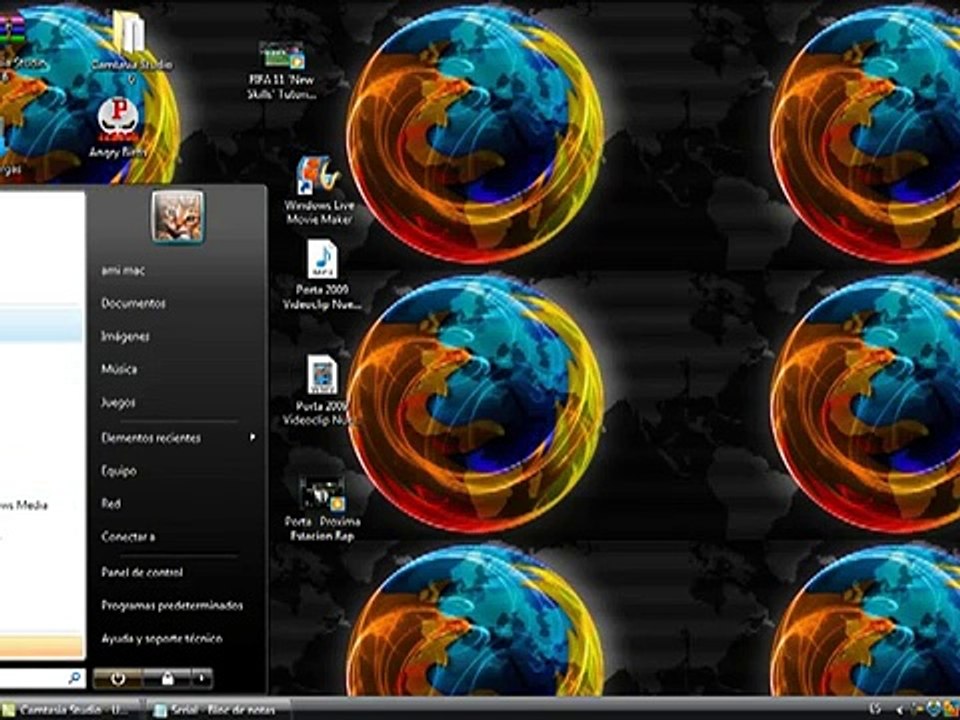Open Juegos from the Start menu
The width and height of the screenshot is (960, 720).
click(x=118, y=402)
